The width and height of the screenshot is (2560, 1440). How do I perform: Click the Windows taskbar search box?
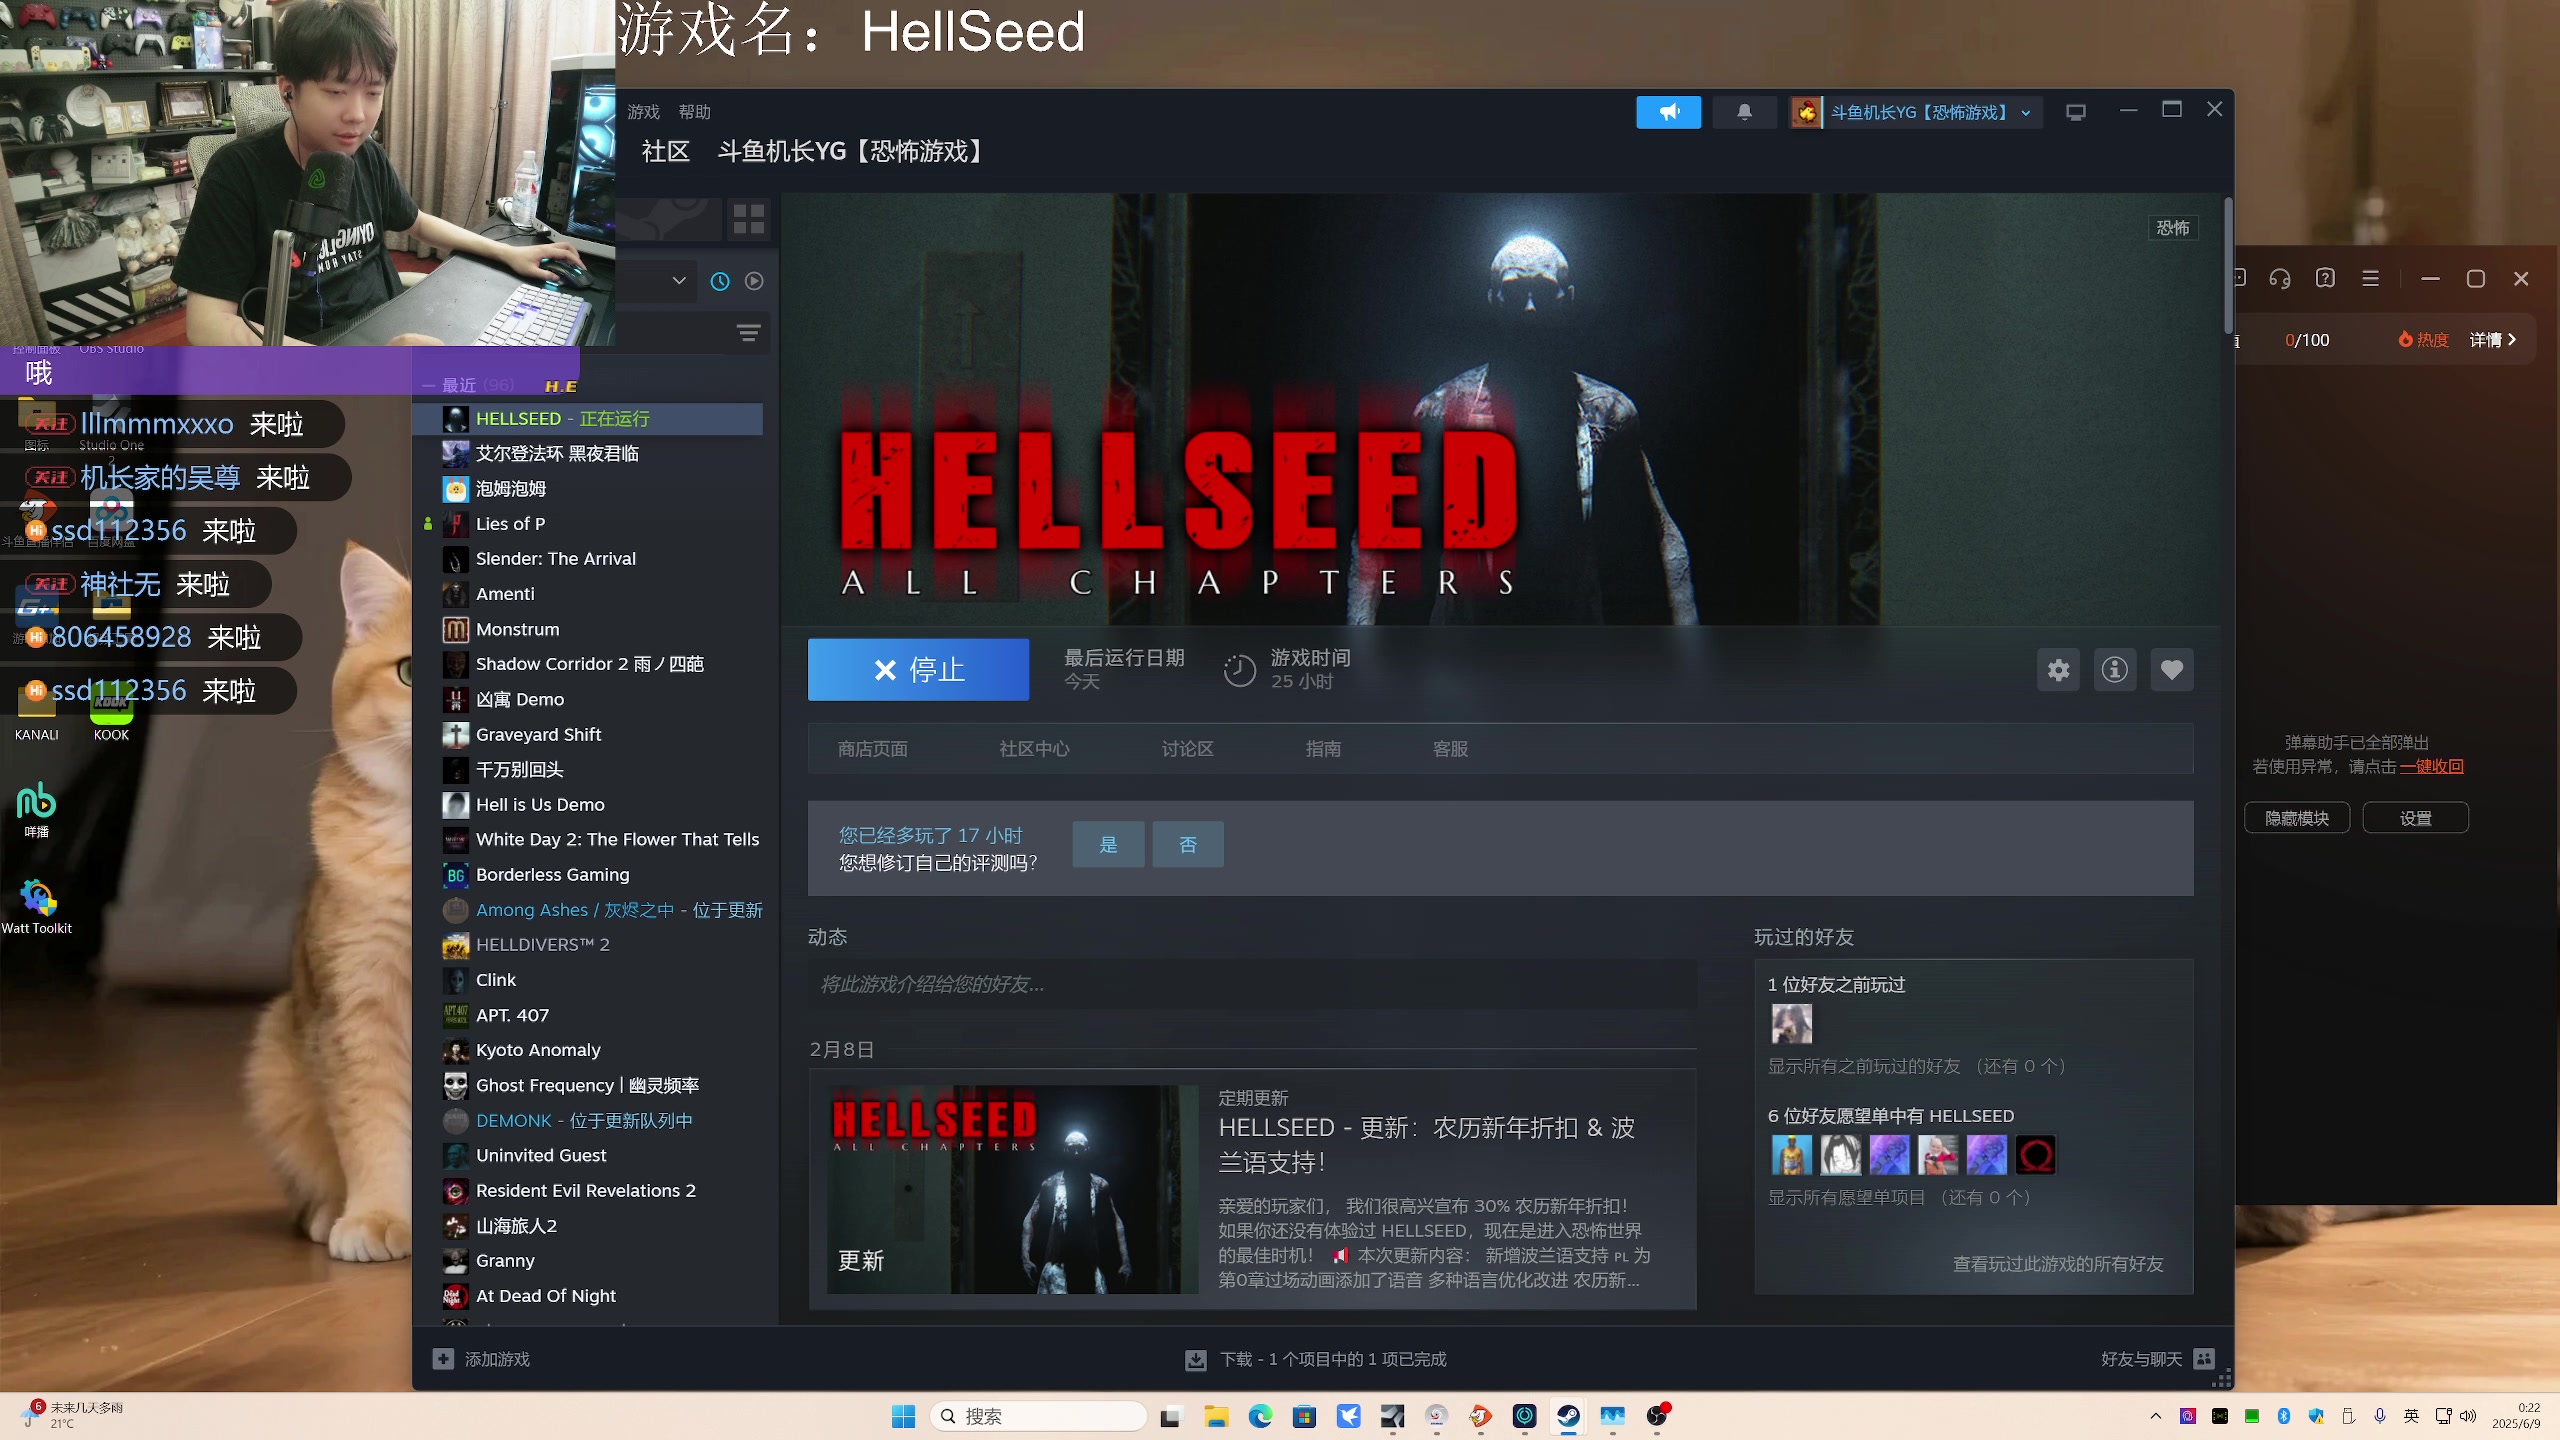(x=1038, y=1416)
